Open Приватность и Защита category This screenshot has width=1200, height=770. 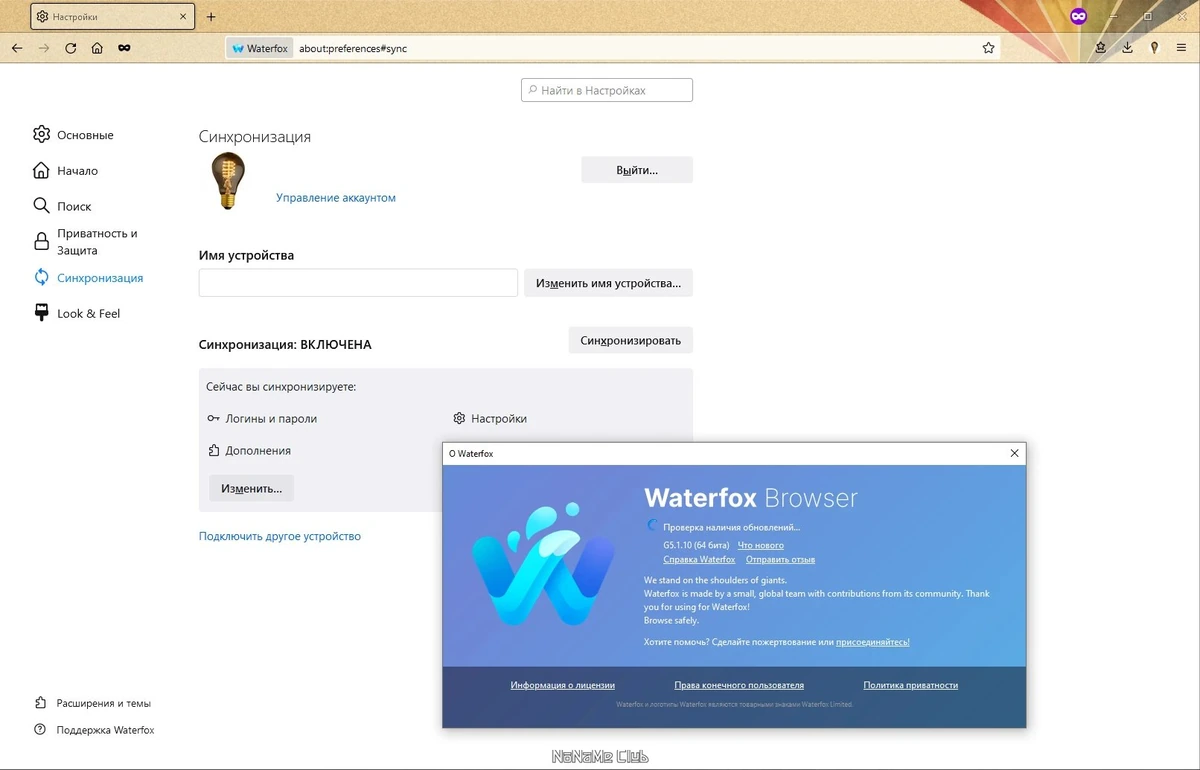click(x=86, y=242)
